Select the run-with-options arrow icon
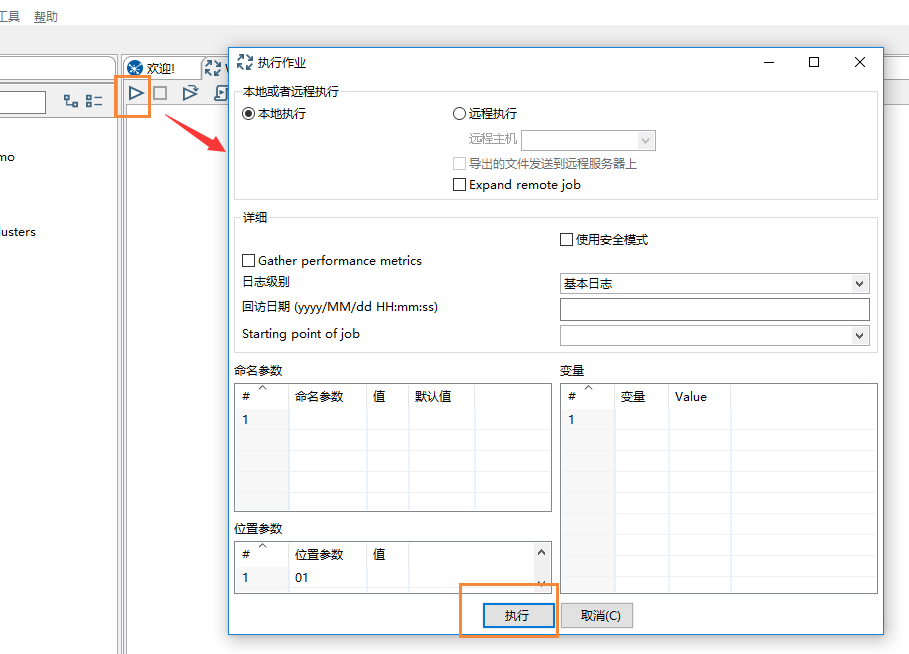Image resolution: width=909 pixels, height=654 pixels. click(190, 93)
